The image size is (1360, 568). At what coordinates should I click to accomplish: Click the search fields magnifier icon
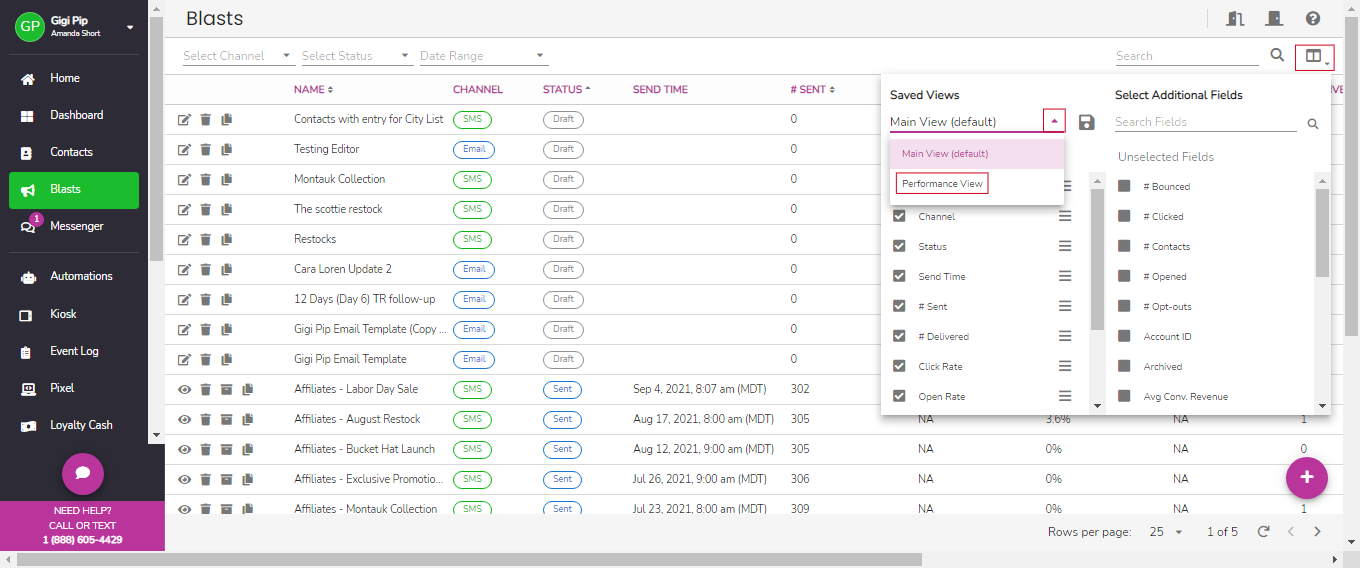(1313, 124)
